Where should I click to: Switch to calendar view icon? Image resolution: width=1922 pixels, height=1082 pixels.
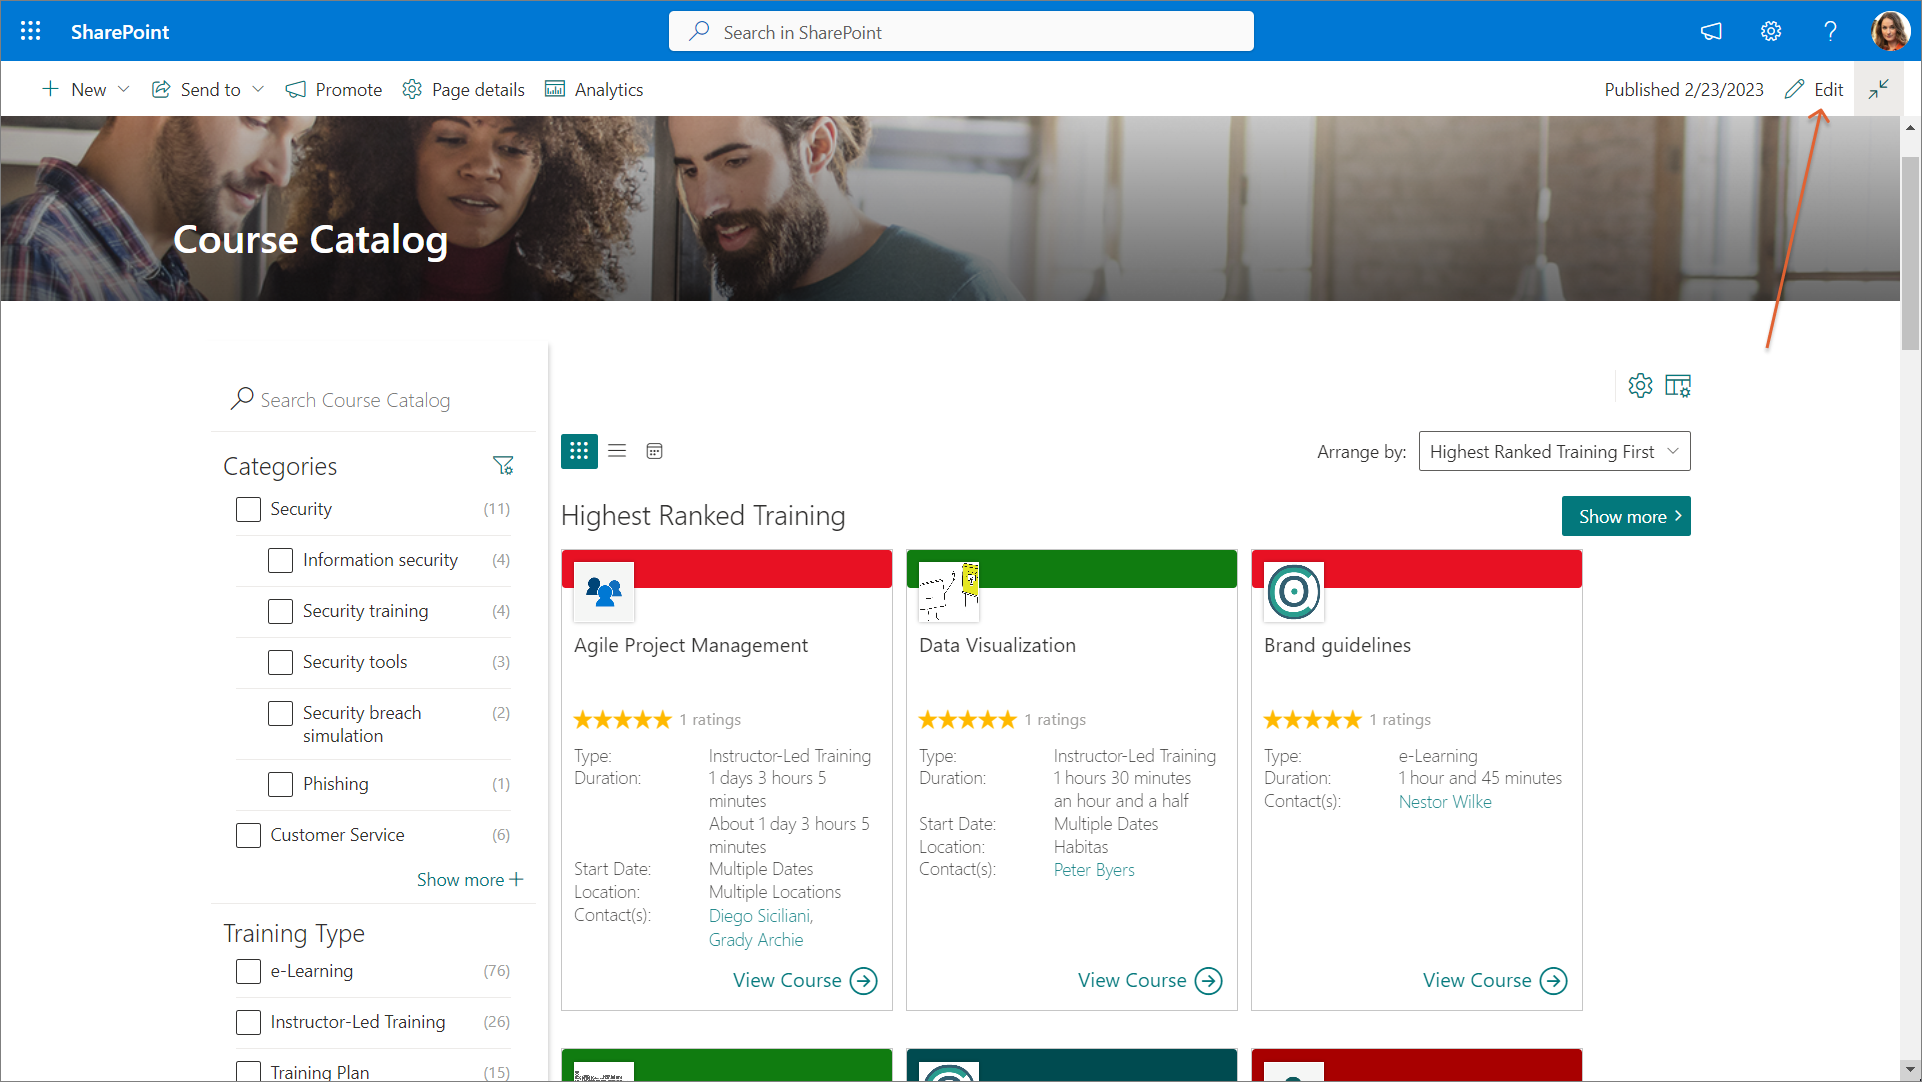(x=654, y=451)
